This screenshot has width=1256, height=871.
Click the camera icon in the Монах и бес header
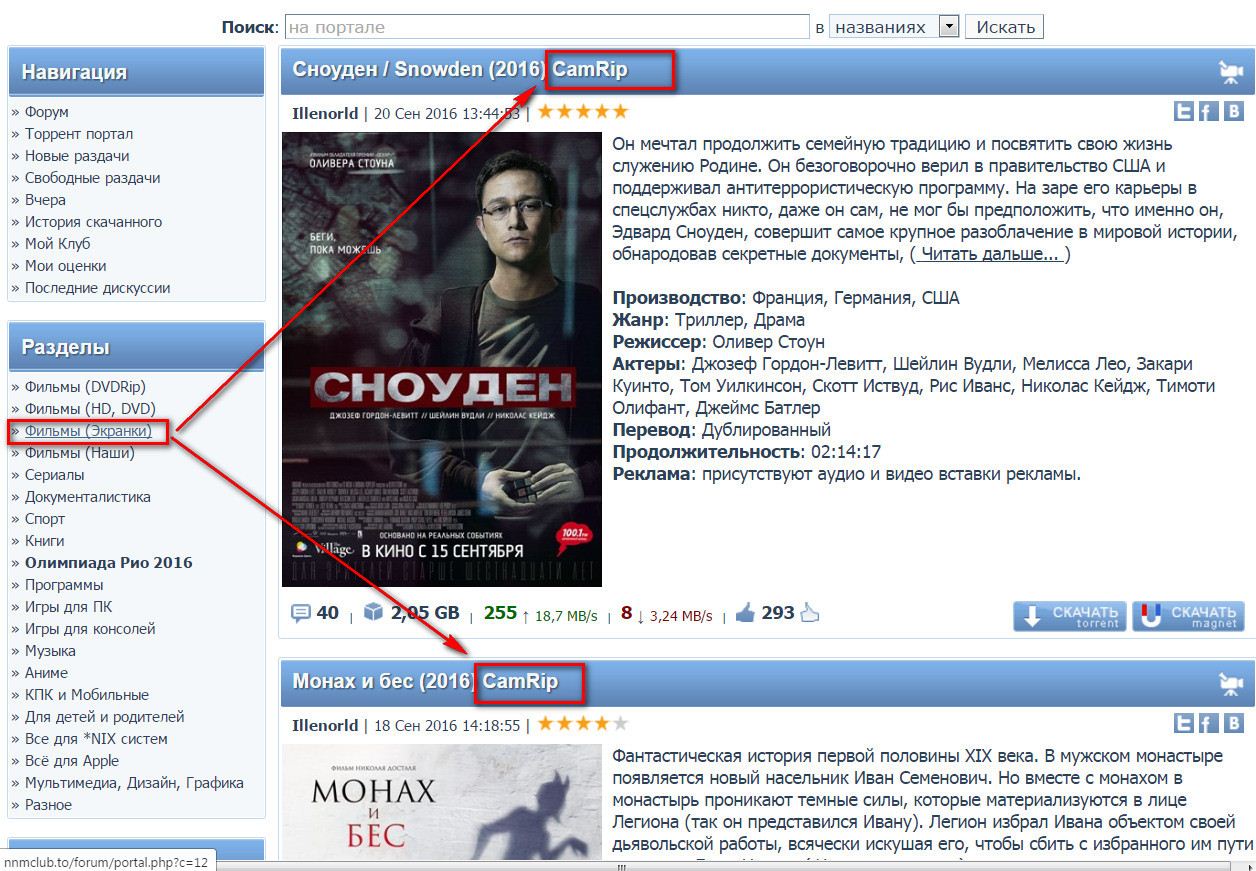(1230, 684)
